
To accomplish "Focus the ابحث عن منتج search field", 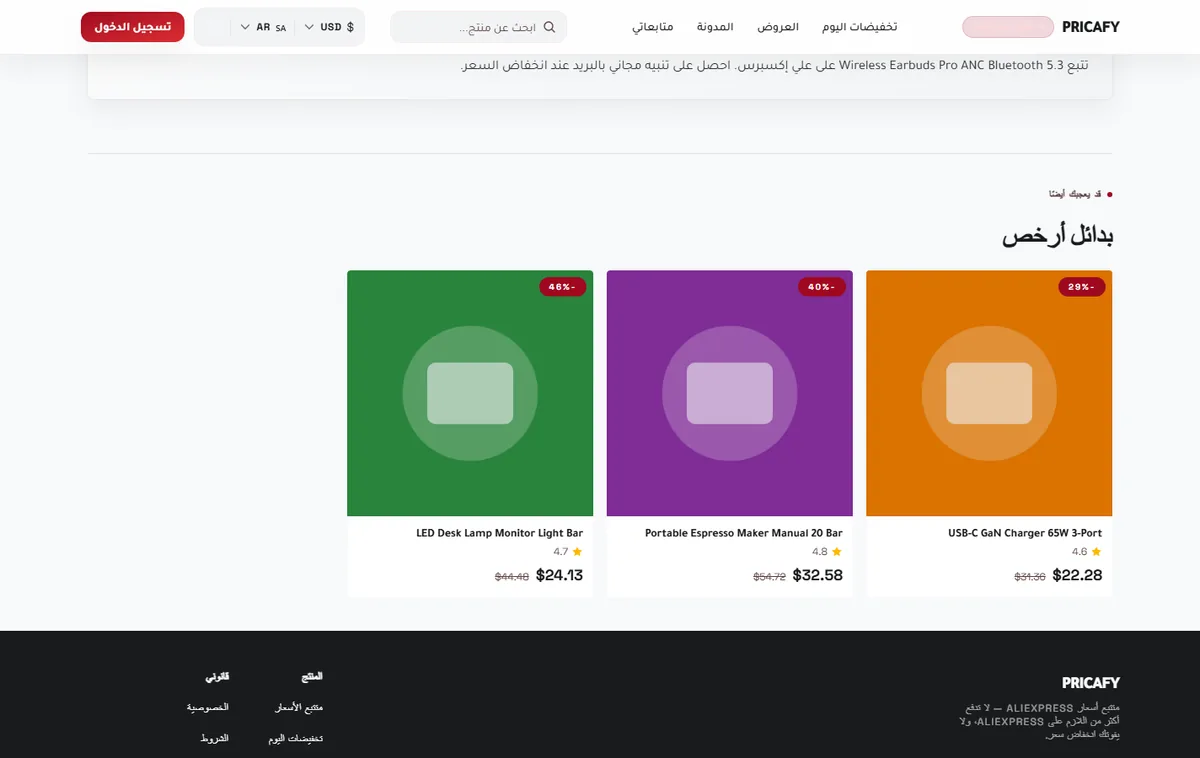I will pyautogui.click(x=479, y=27).
